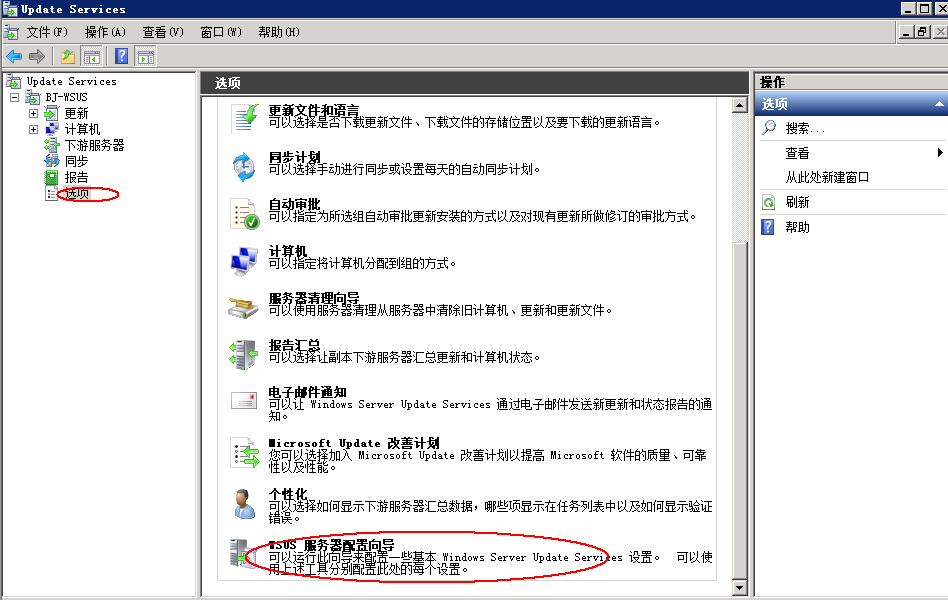Click the Update Services title bar app icon
This screenshot has width=948, height=600.
(x=10, y=8)
